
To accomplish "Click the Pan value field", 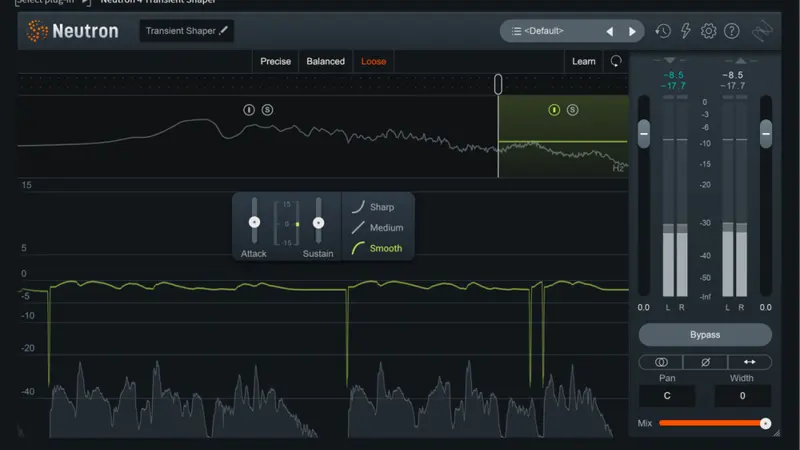I will (667, 396).
